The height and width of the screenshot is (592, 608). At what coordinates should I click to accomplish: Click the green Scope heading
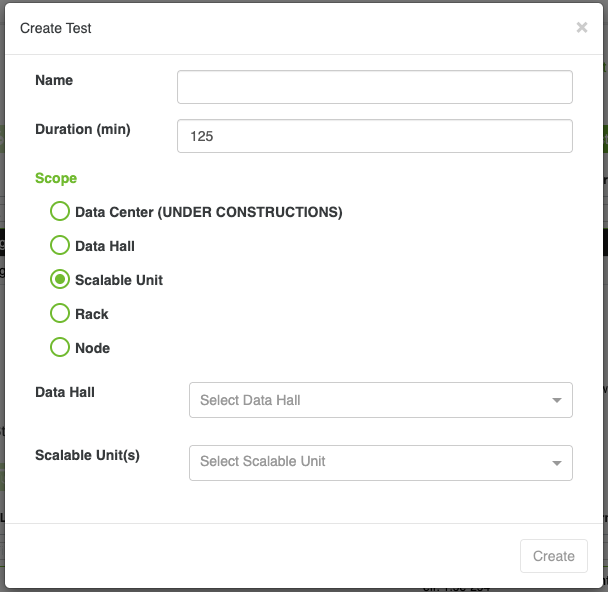[x=56, y=178]
